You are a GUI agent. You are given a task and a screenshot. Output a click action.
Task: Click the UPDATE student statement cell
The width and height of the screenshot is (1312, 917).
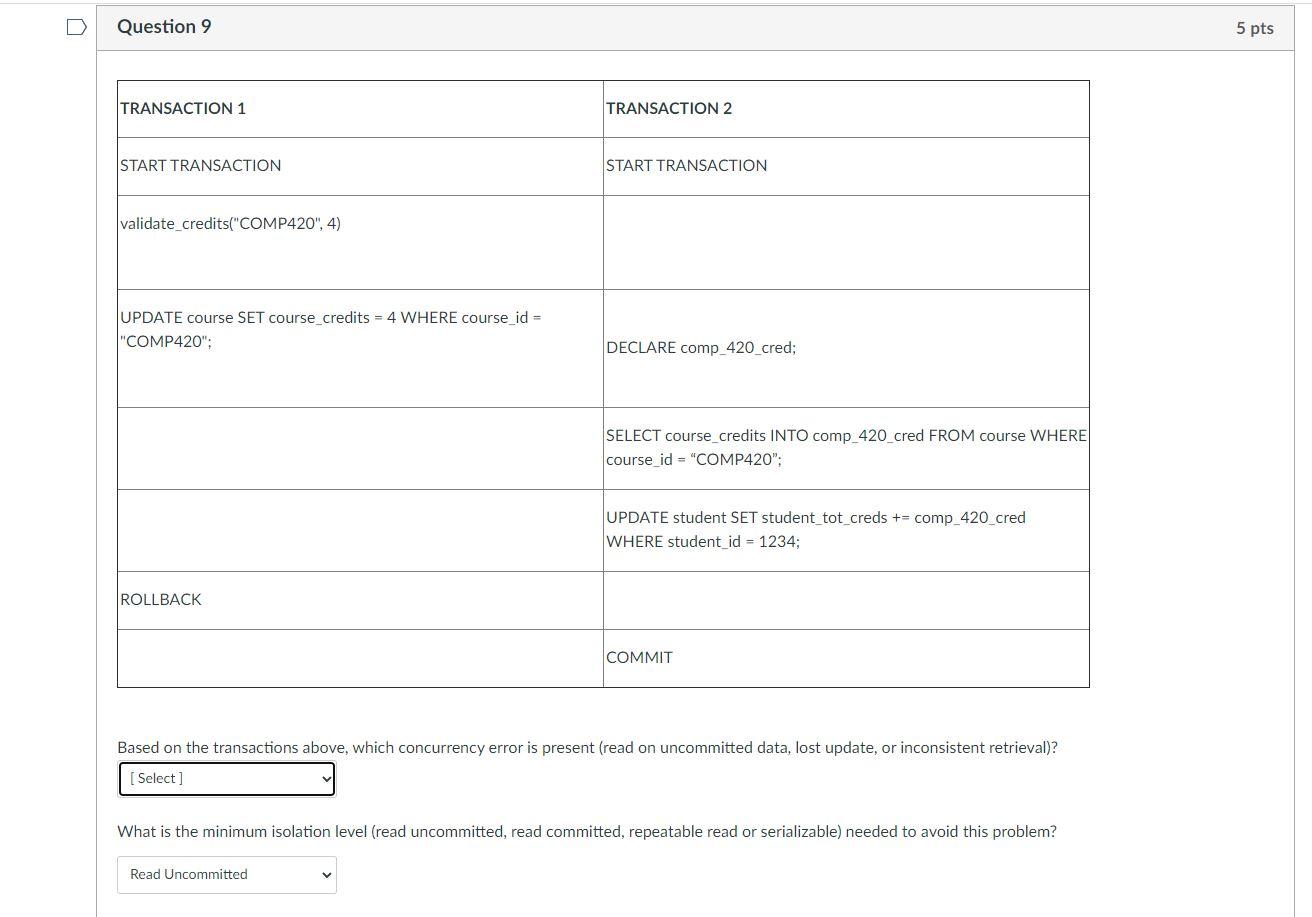[x=815, y=530]
